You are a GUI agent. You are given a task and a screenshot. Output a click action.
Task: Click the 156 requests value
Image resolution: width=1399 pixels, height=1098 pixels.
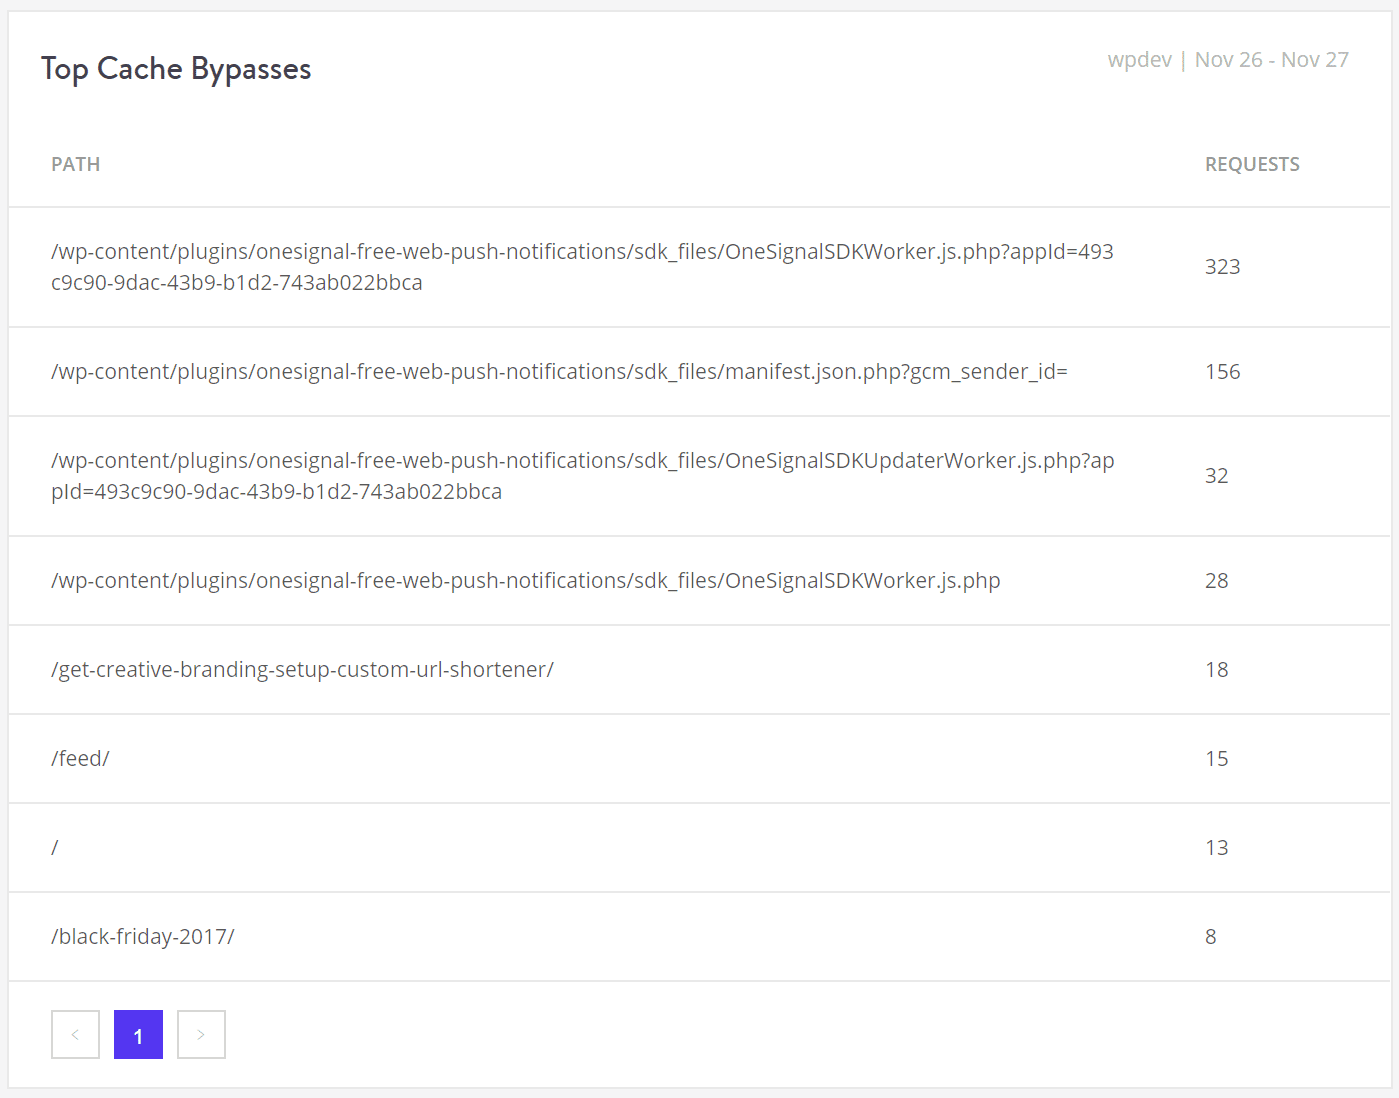point(1222,372)
